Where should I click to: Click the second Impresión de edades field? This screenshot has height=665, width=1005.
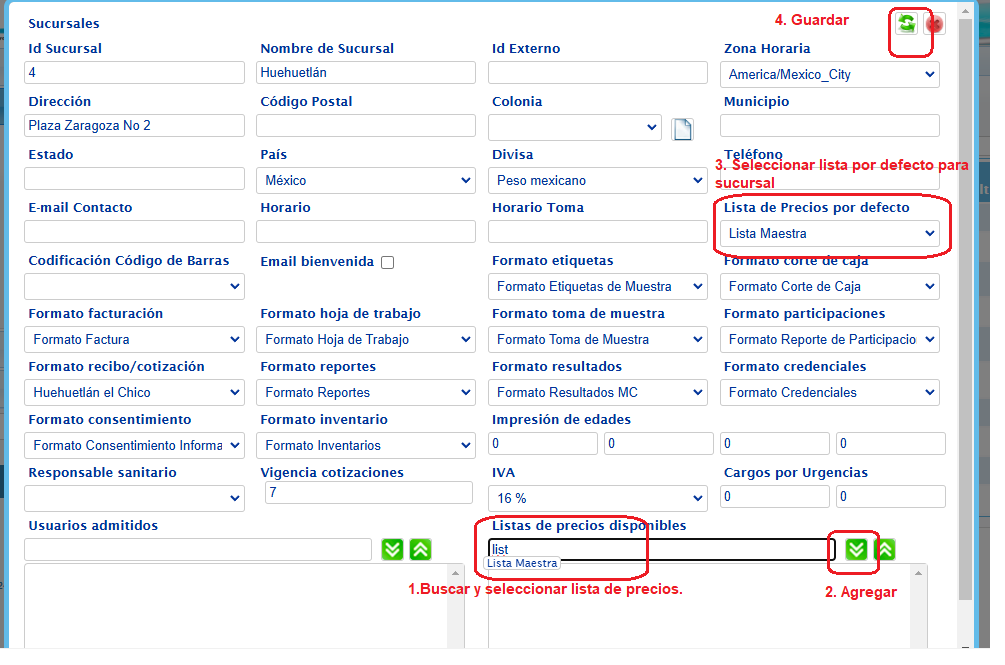tap(658, 443)
